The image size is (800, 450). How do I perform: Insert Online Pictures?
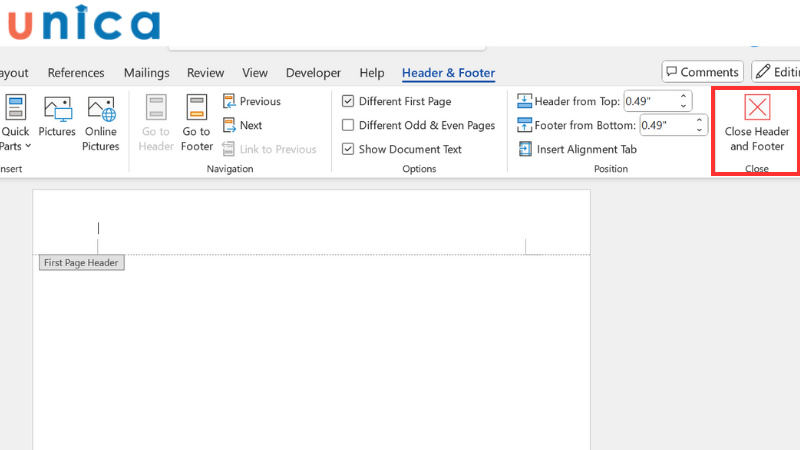(x=101, y=123)
